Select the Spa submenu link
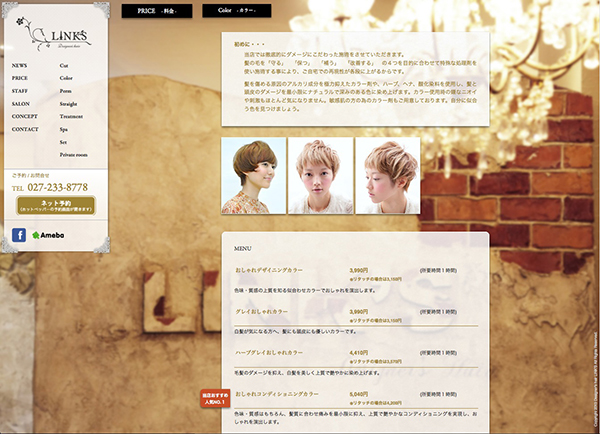This screenshot has width=600, height=434. point(64,129)
